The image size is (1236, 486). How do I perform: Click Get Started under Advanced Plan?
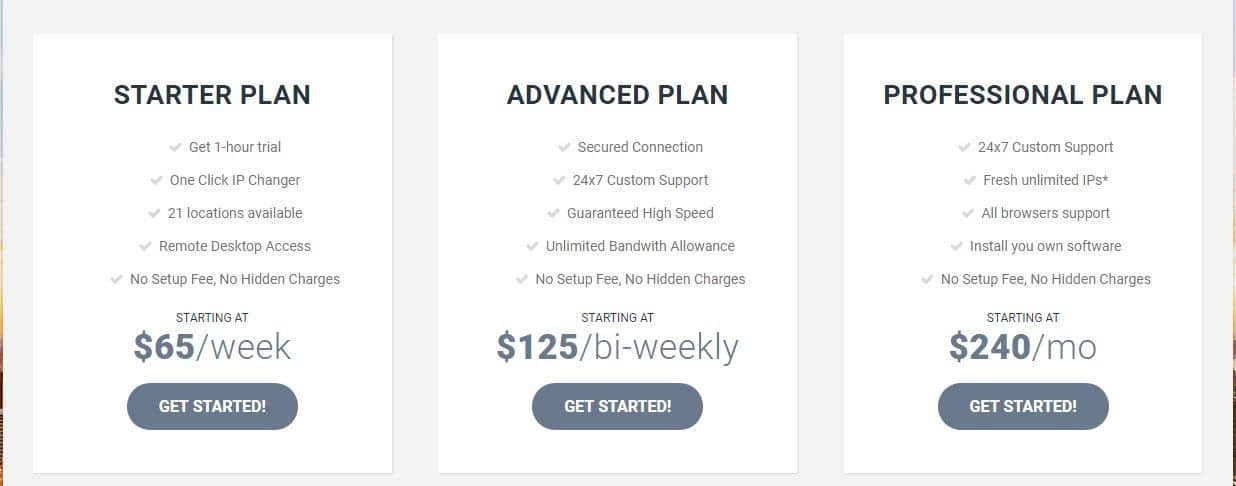(x=617, y=406)
